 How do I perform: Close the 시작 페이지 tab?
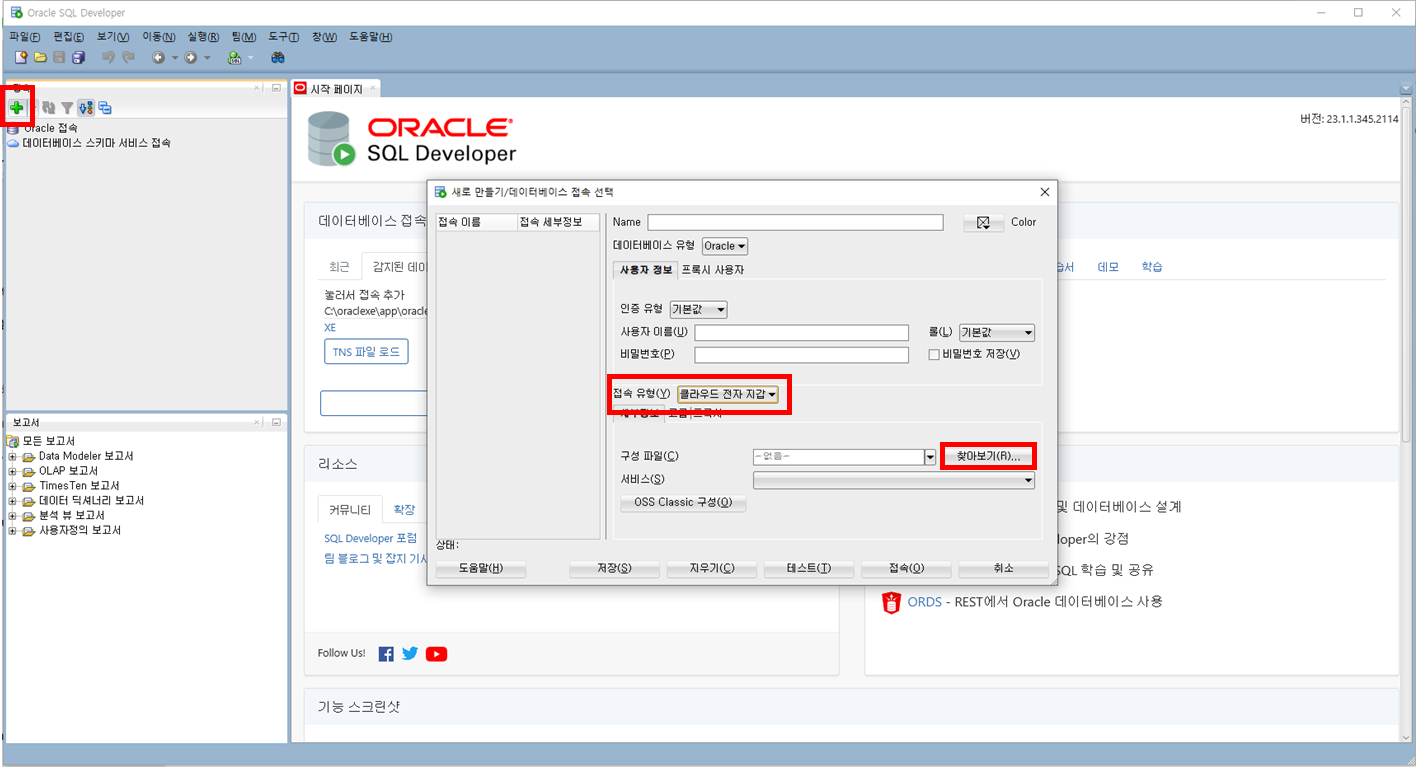373,89
